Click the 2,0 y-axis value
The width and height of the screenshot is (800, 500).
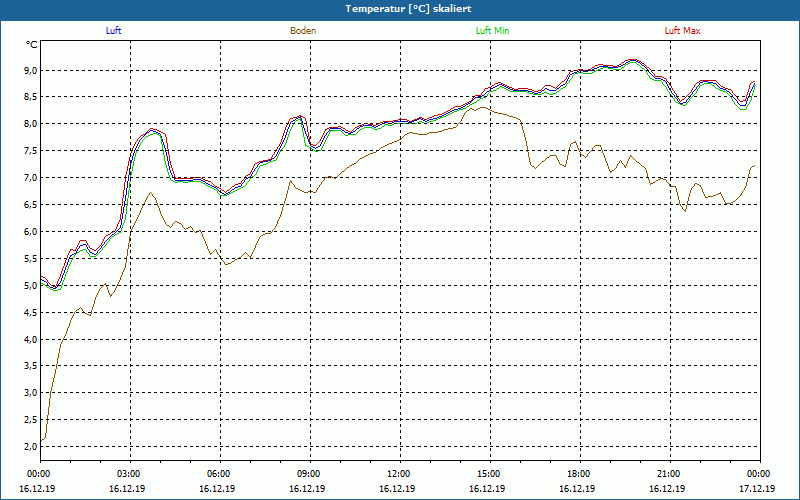coord(31,447)
